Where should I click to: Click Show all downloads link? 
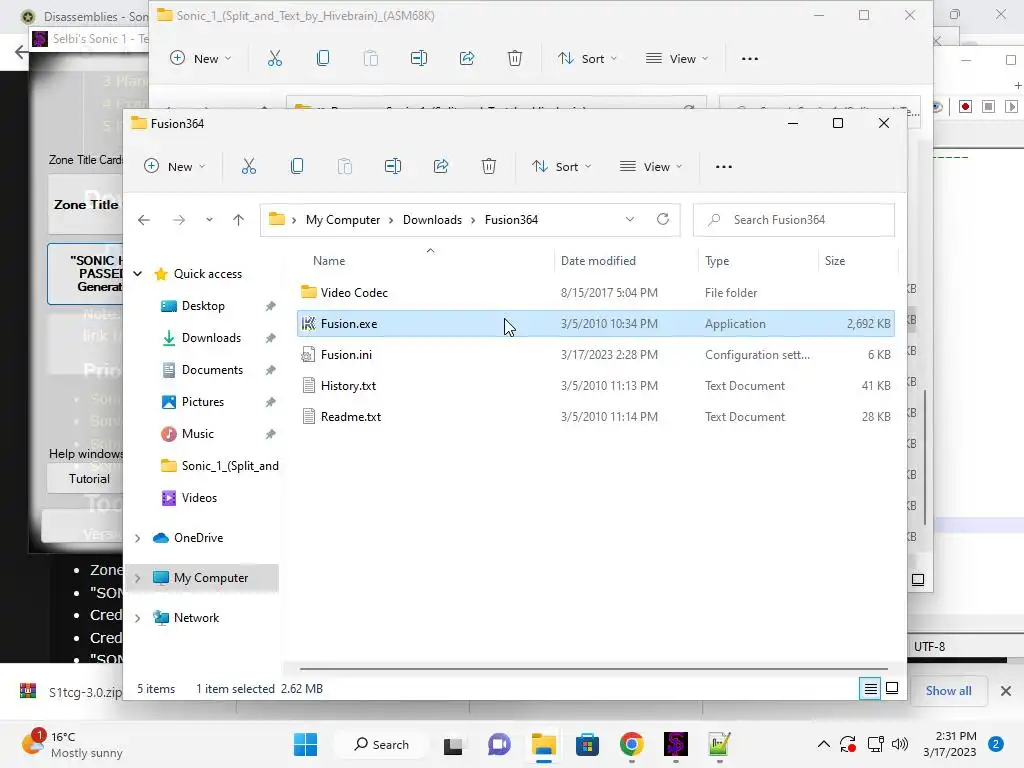tap(948, 691)
